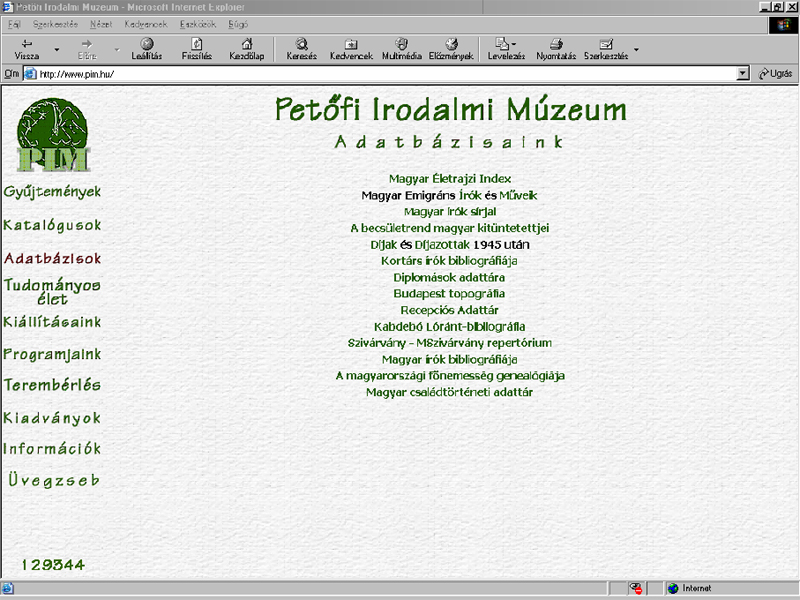Expand the Levelezés mail dropdown arrow
Screen dimensions: 800x600
coord(514,44)
